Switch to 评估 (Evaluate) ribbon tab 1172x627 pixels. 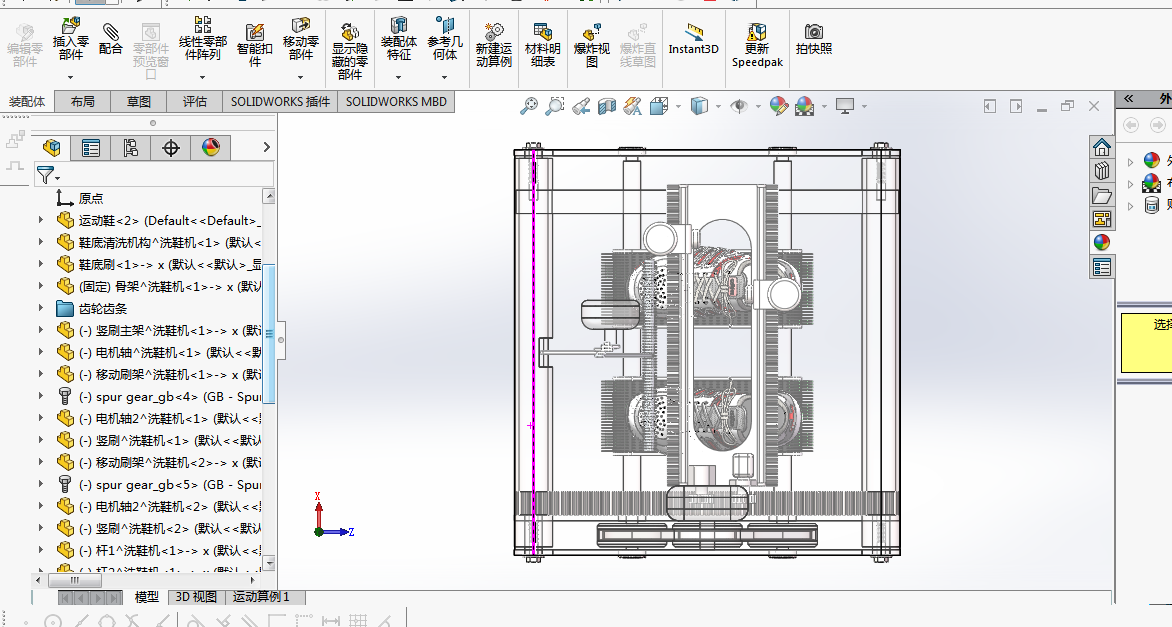pyautogui.click(x=194, y=101)
